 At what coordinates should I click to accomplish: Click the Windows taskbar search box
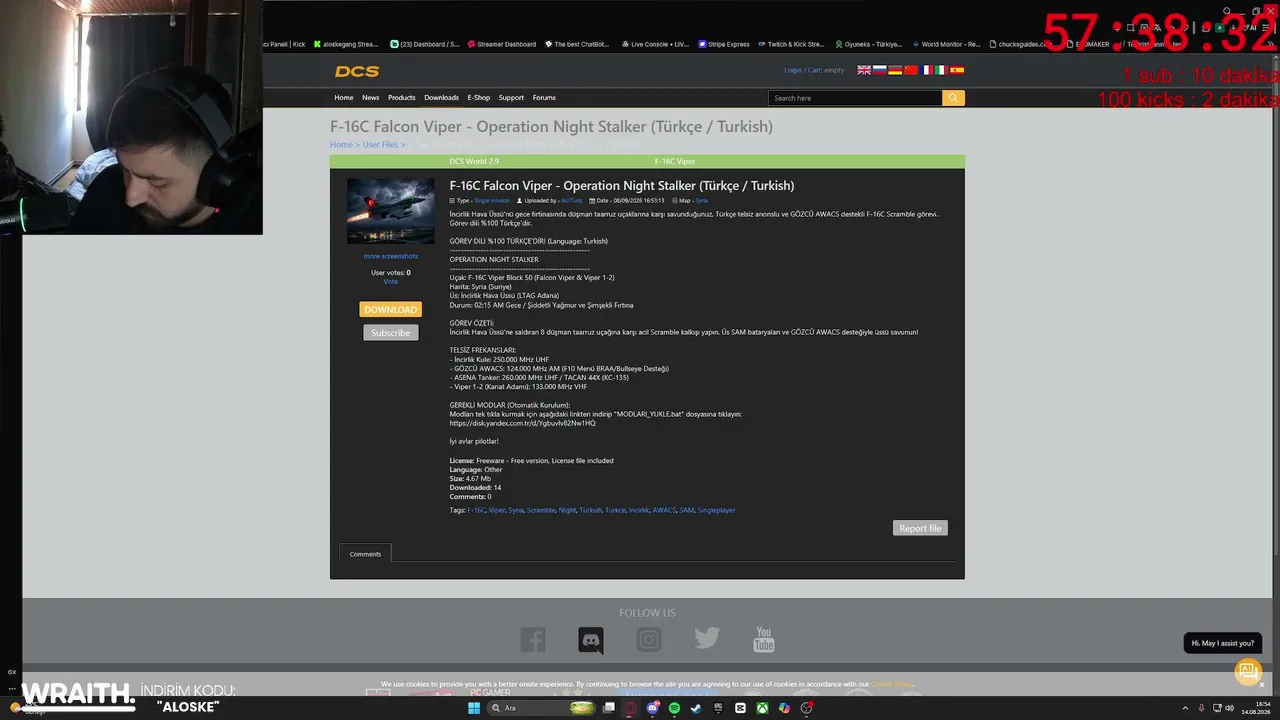pos(541,708)
